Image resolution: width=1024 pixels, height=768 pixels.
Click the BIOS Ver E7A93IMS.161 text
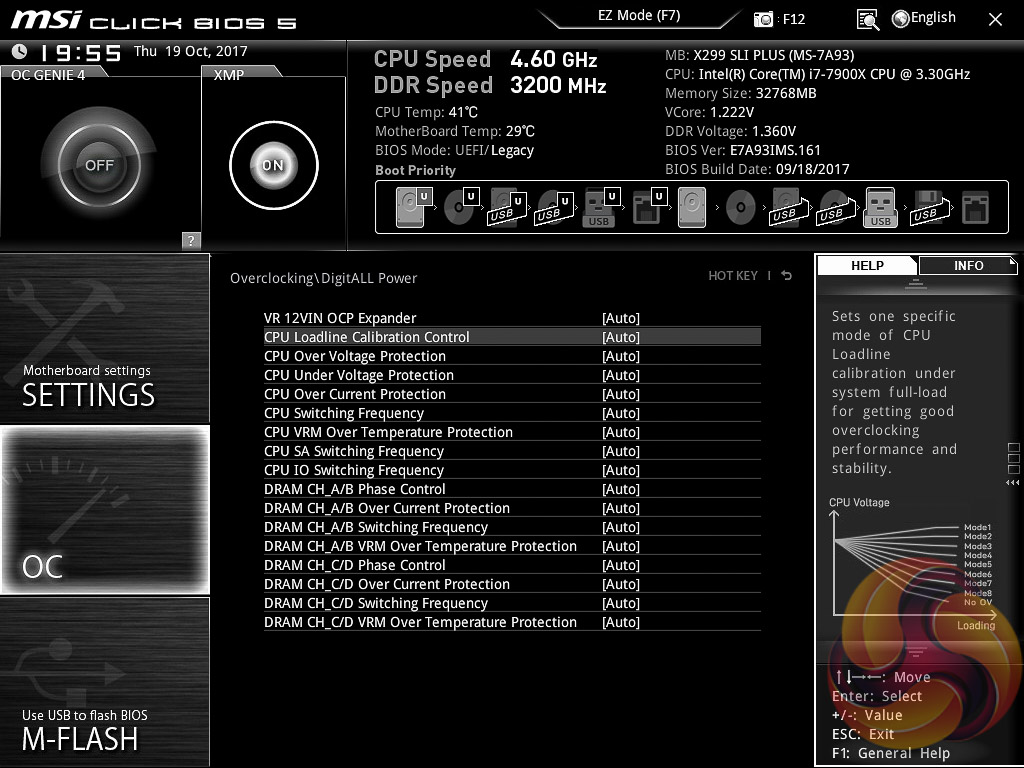click(743, 150)
